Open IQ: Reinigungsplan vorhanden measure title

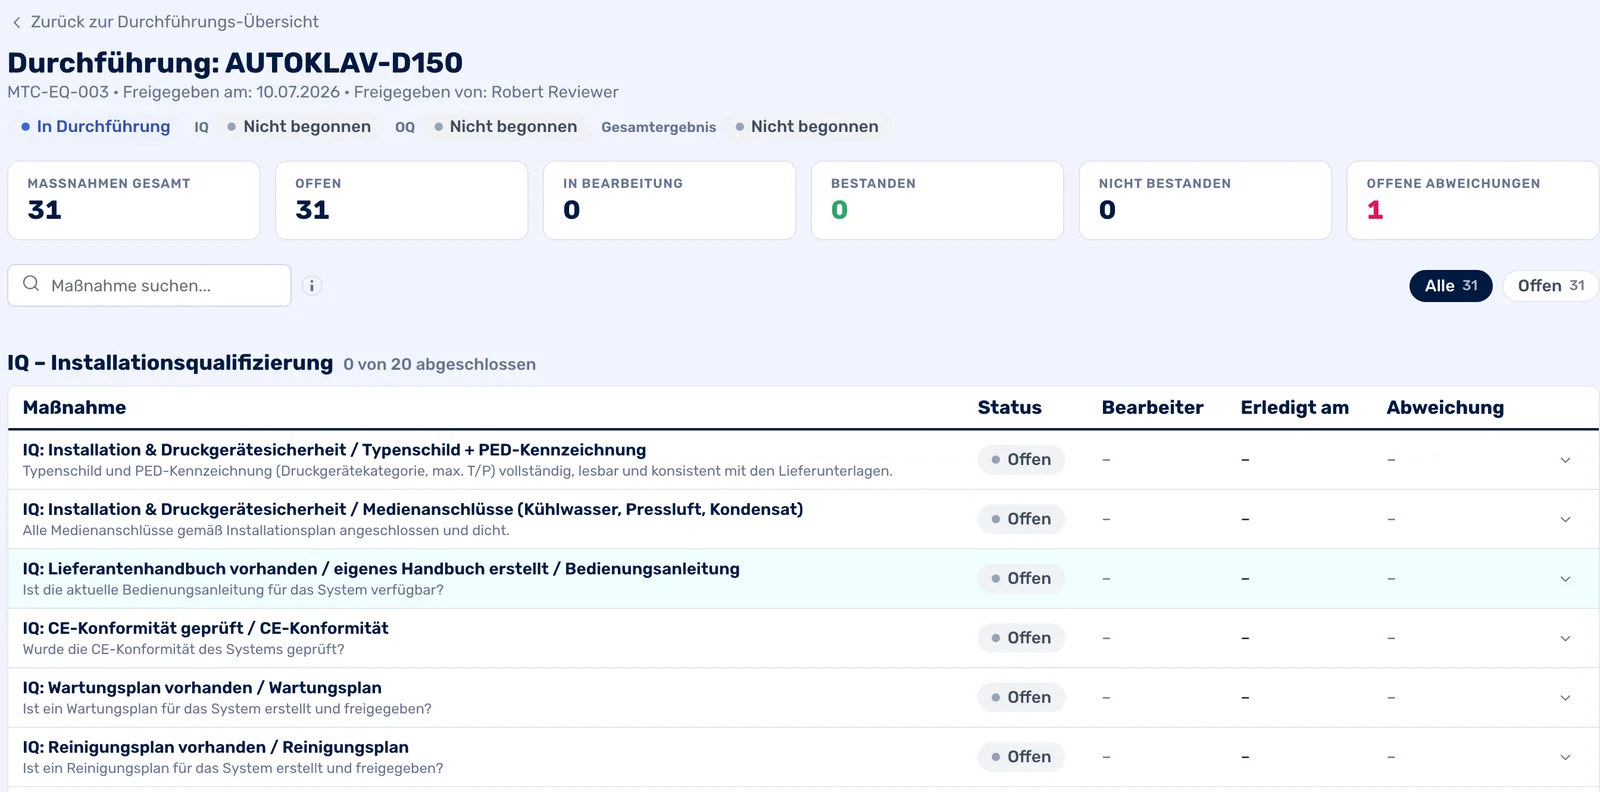coord(216,748)
